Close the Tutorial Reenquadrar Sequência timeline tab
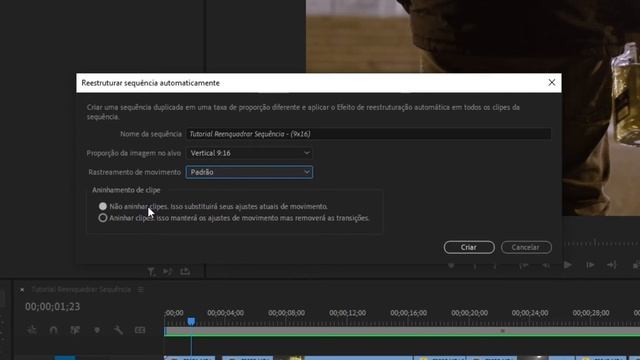Viewport: 640px width, 360px height. 22,290
